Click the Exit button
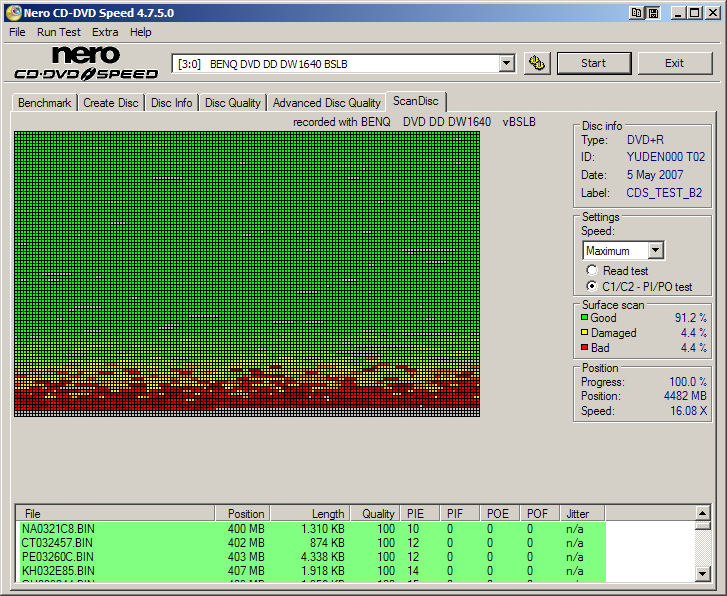Image resolution: width=727 pixels, height=596 pixels. (x=675, y=63)
